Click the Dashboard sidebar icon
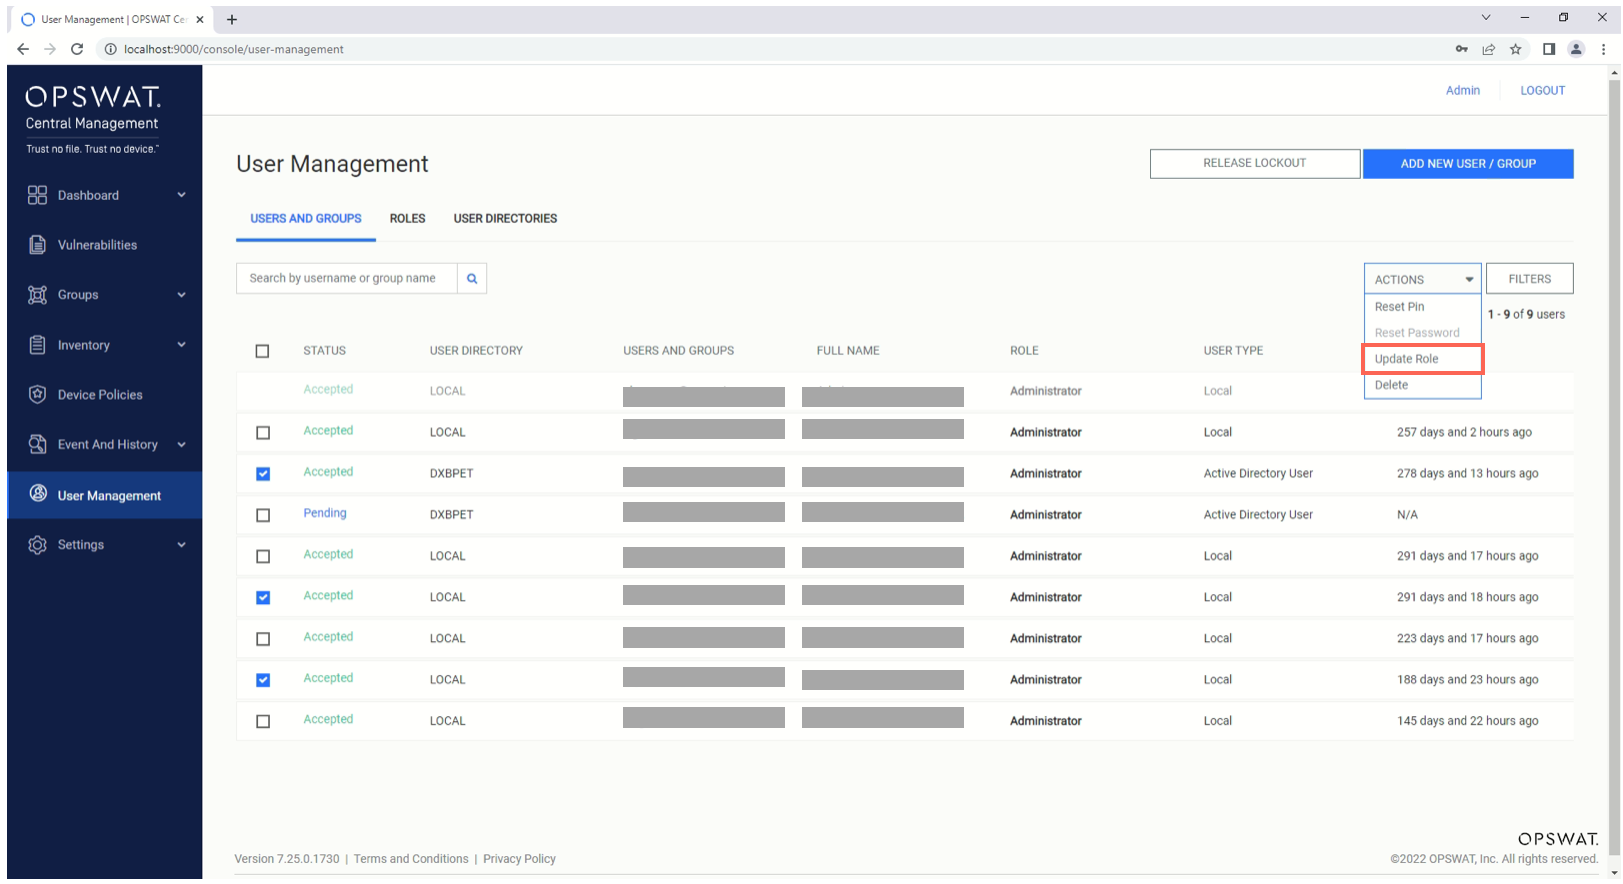This screenshot has width=1623, height=884. point(37,195)
